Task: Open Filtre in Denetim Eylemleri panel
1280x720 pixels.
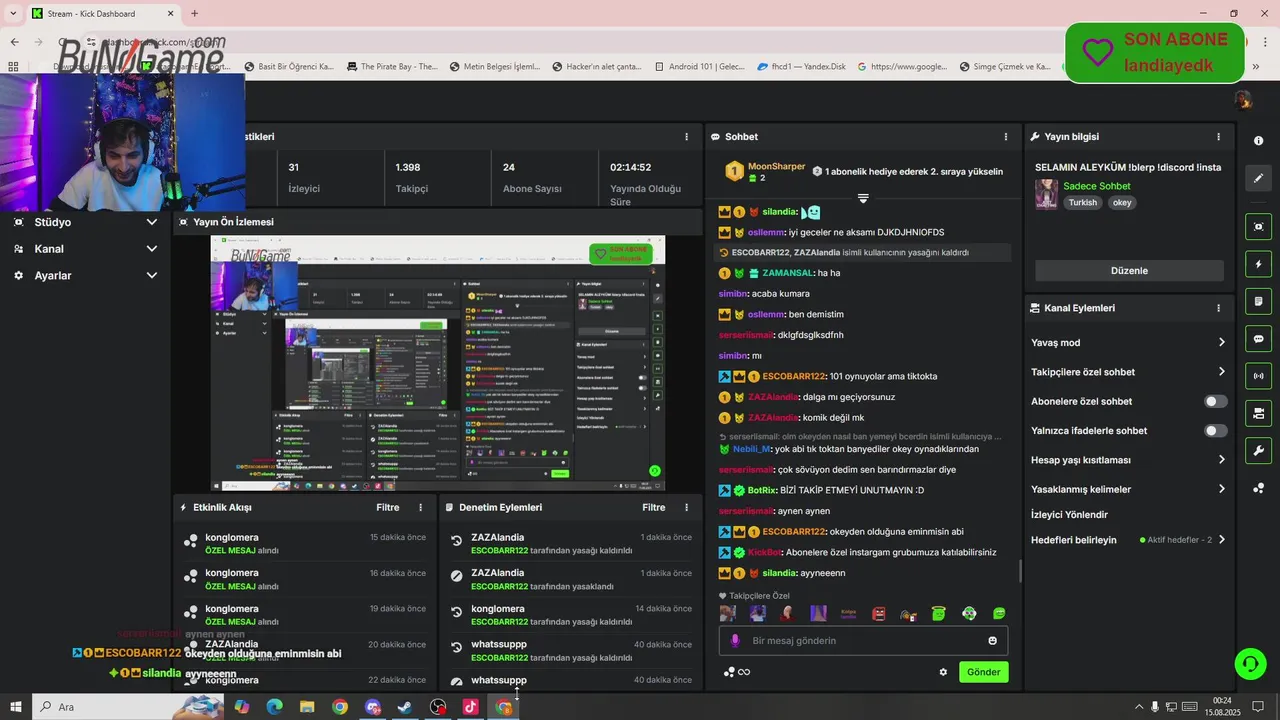Action: (x=654, y=508)
